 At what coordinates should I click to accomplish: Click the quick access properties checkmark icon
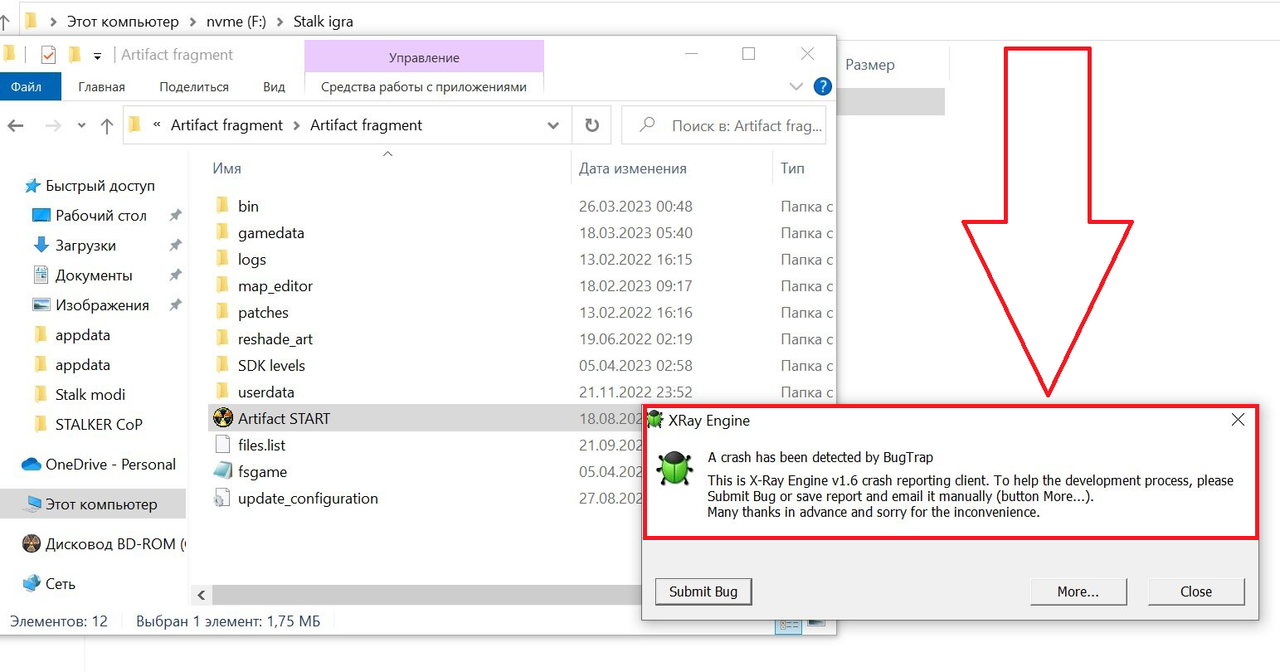click(48, 55)
